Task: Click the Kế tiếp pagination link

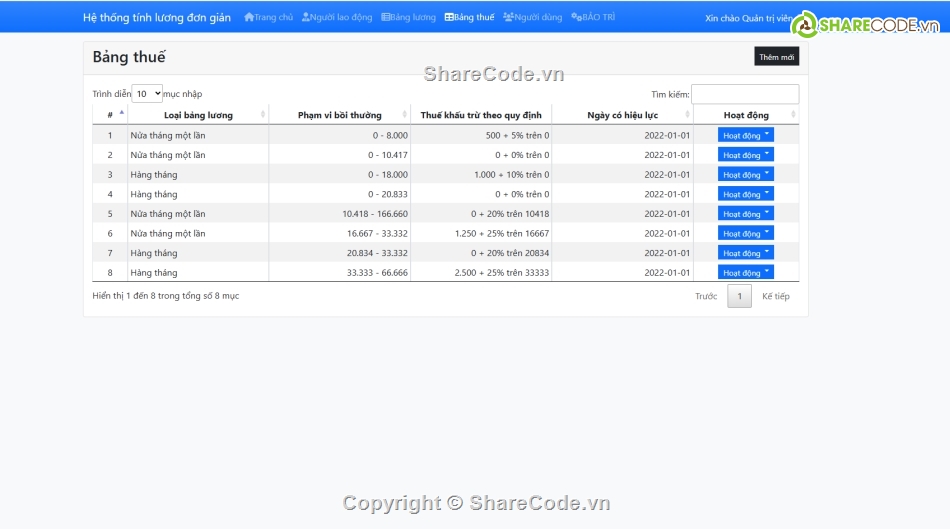Action: [775, 296]
